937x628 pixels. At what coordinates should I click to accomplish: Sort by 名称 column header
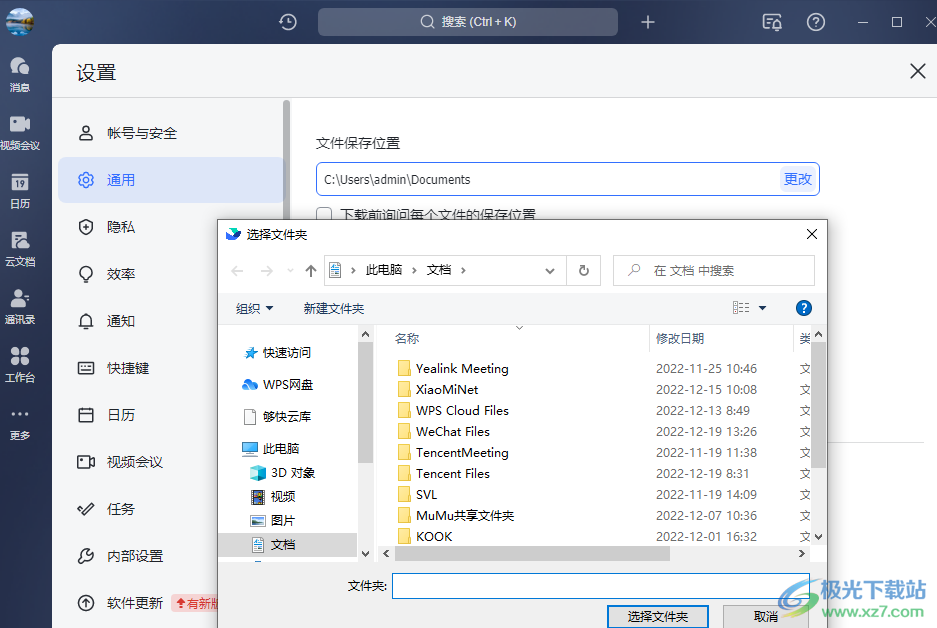(407, 339)
